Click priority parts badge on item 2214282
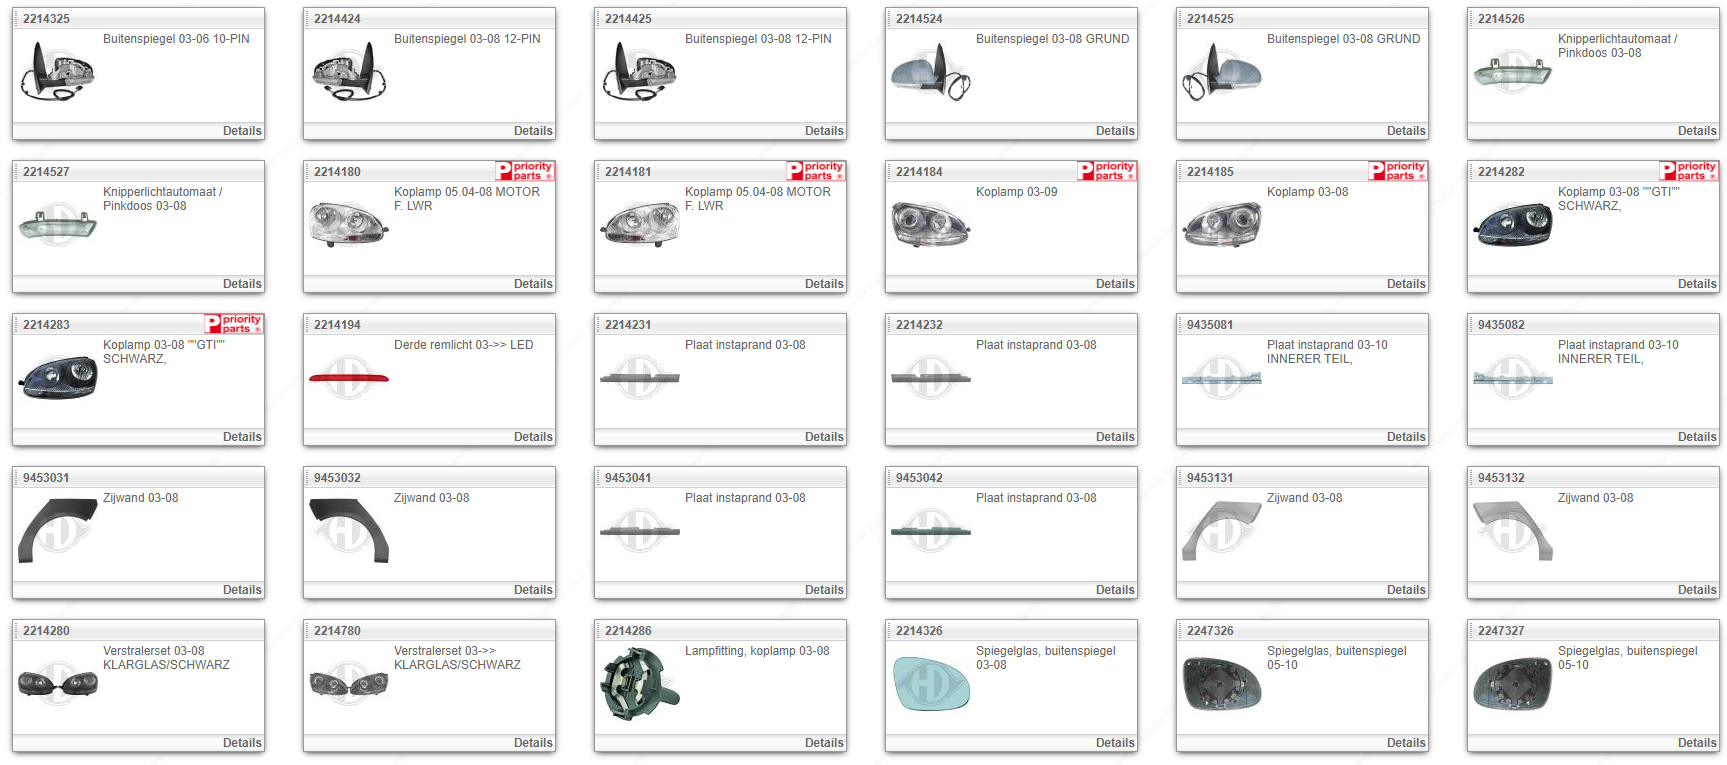Image resolution: width=1727 pixels, height=765 pixels. [1689, 171]
